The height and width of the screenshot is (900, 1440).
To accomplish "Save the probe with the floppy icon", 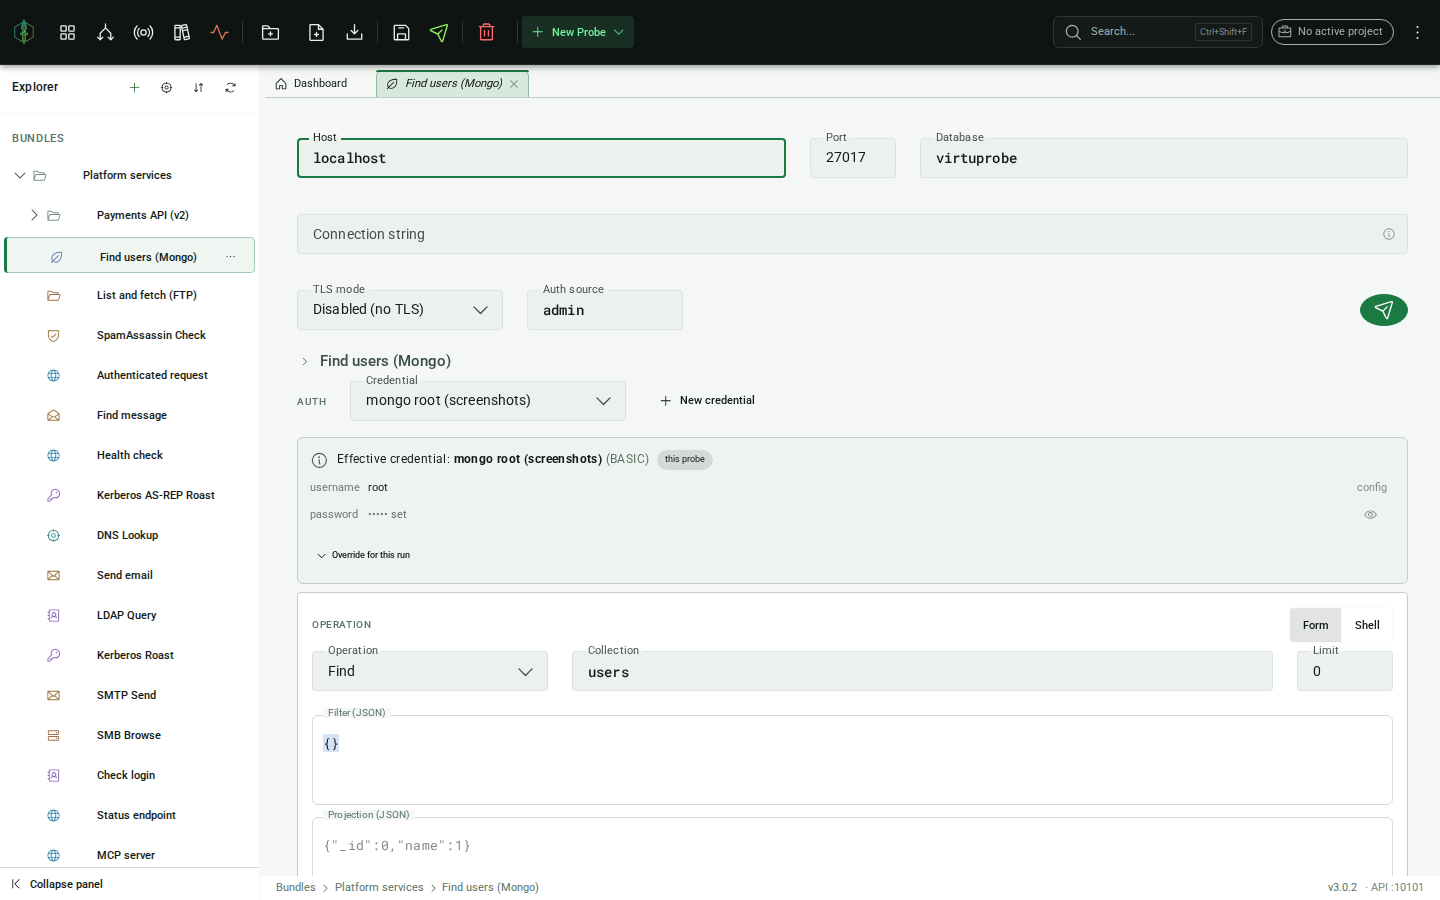I will click(401, 32).
